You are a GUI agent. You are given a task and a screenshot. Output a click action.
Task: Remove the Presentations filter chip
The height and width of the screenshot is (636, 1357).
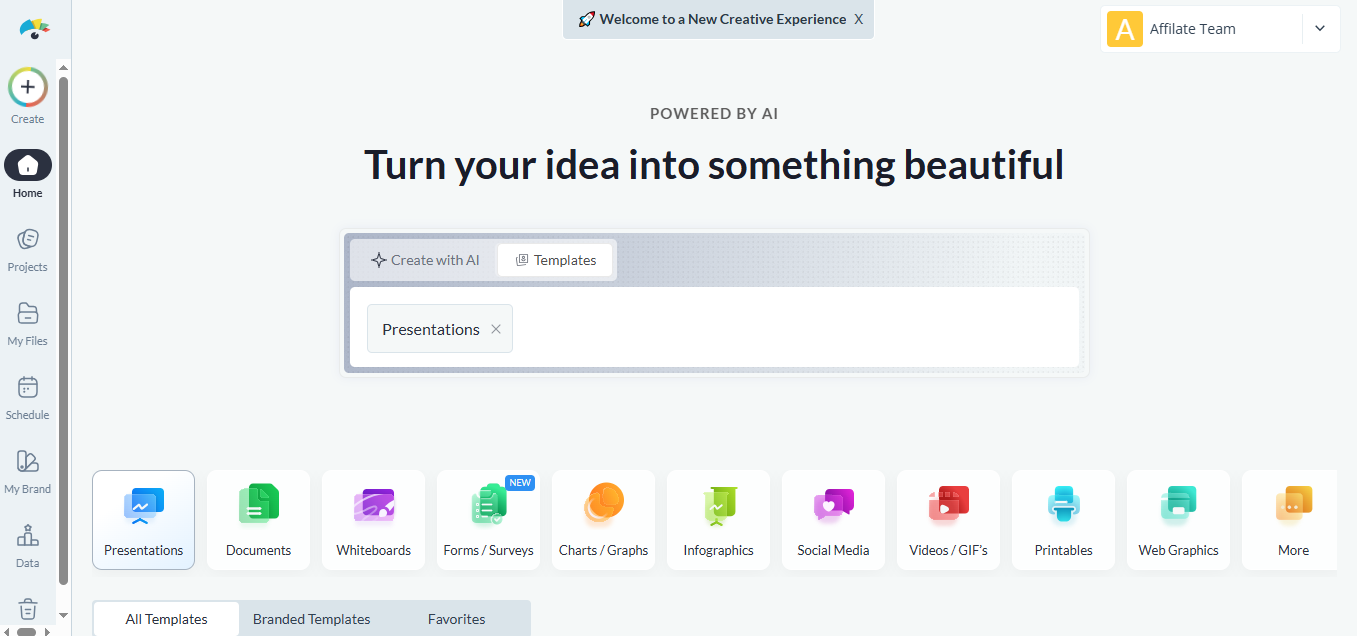496,329
